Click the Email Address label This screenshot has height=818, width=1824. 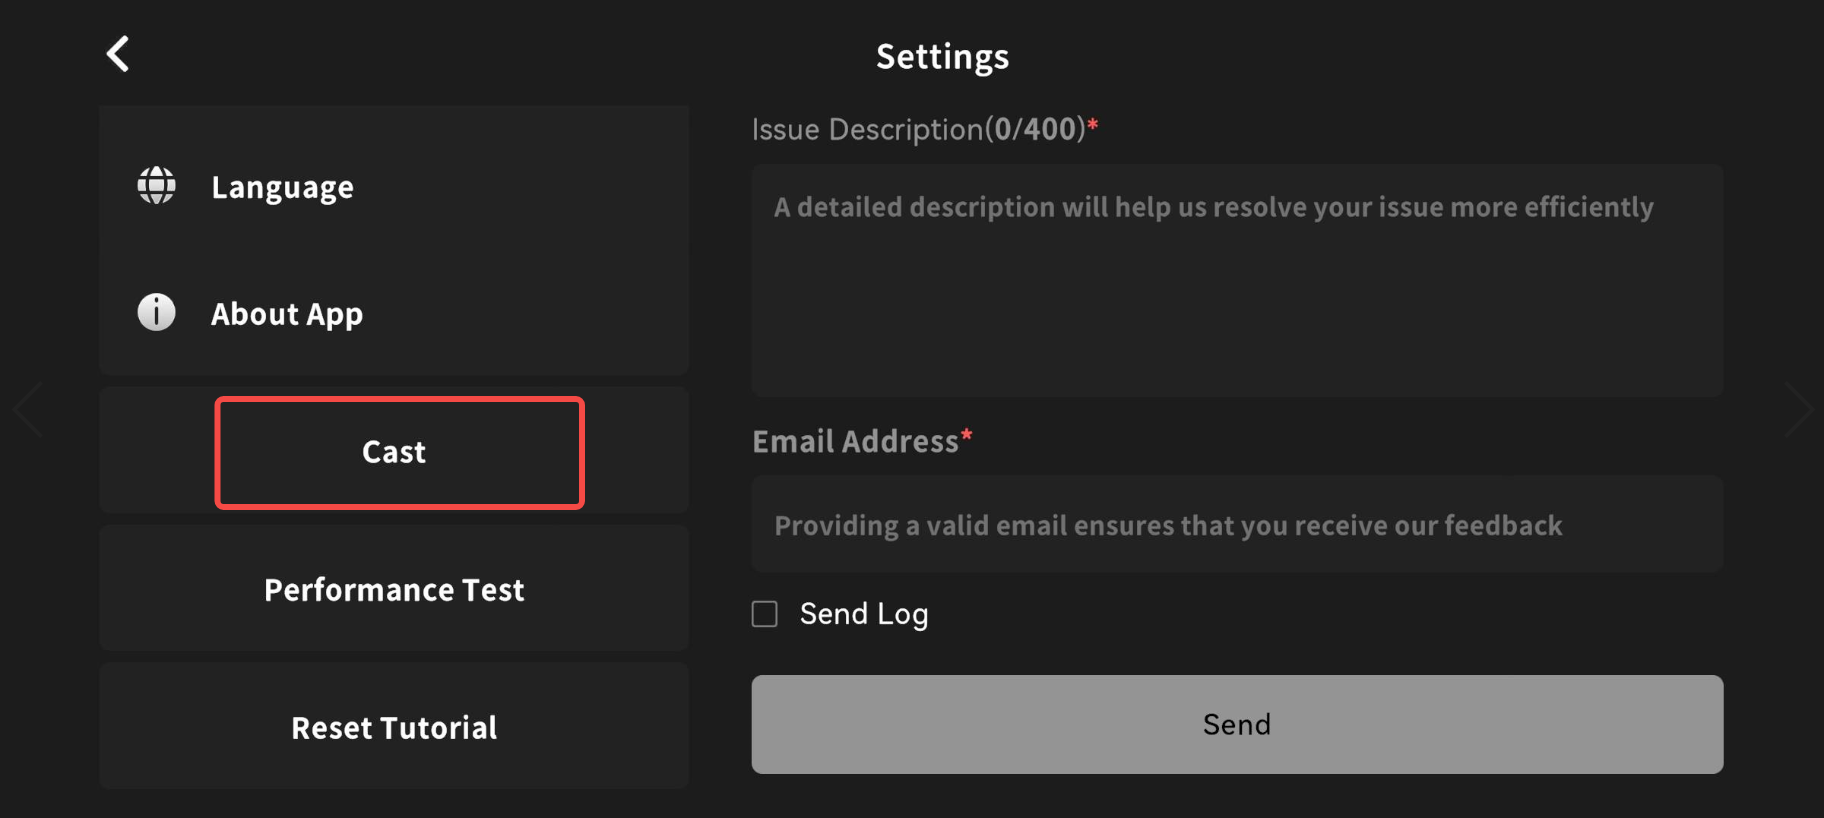pos(855,442)
